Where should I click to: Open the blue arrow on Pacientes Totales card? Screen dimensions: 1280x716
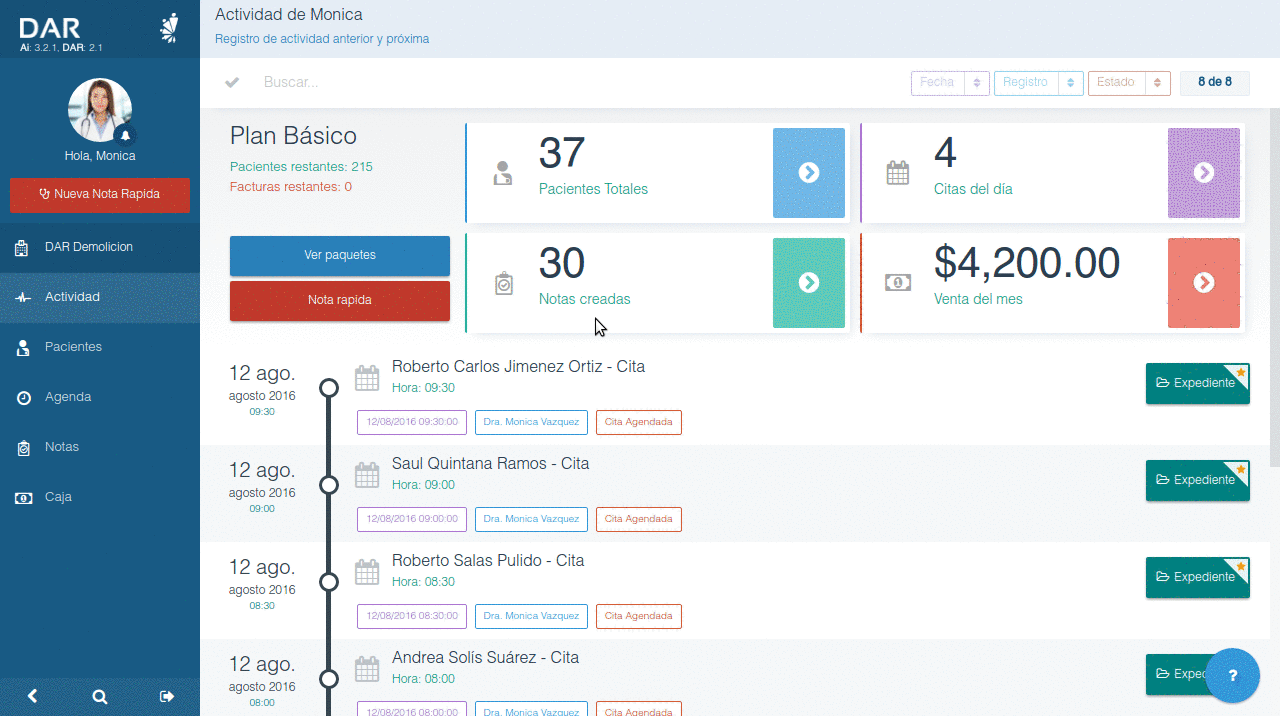click(809, 173)
